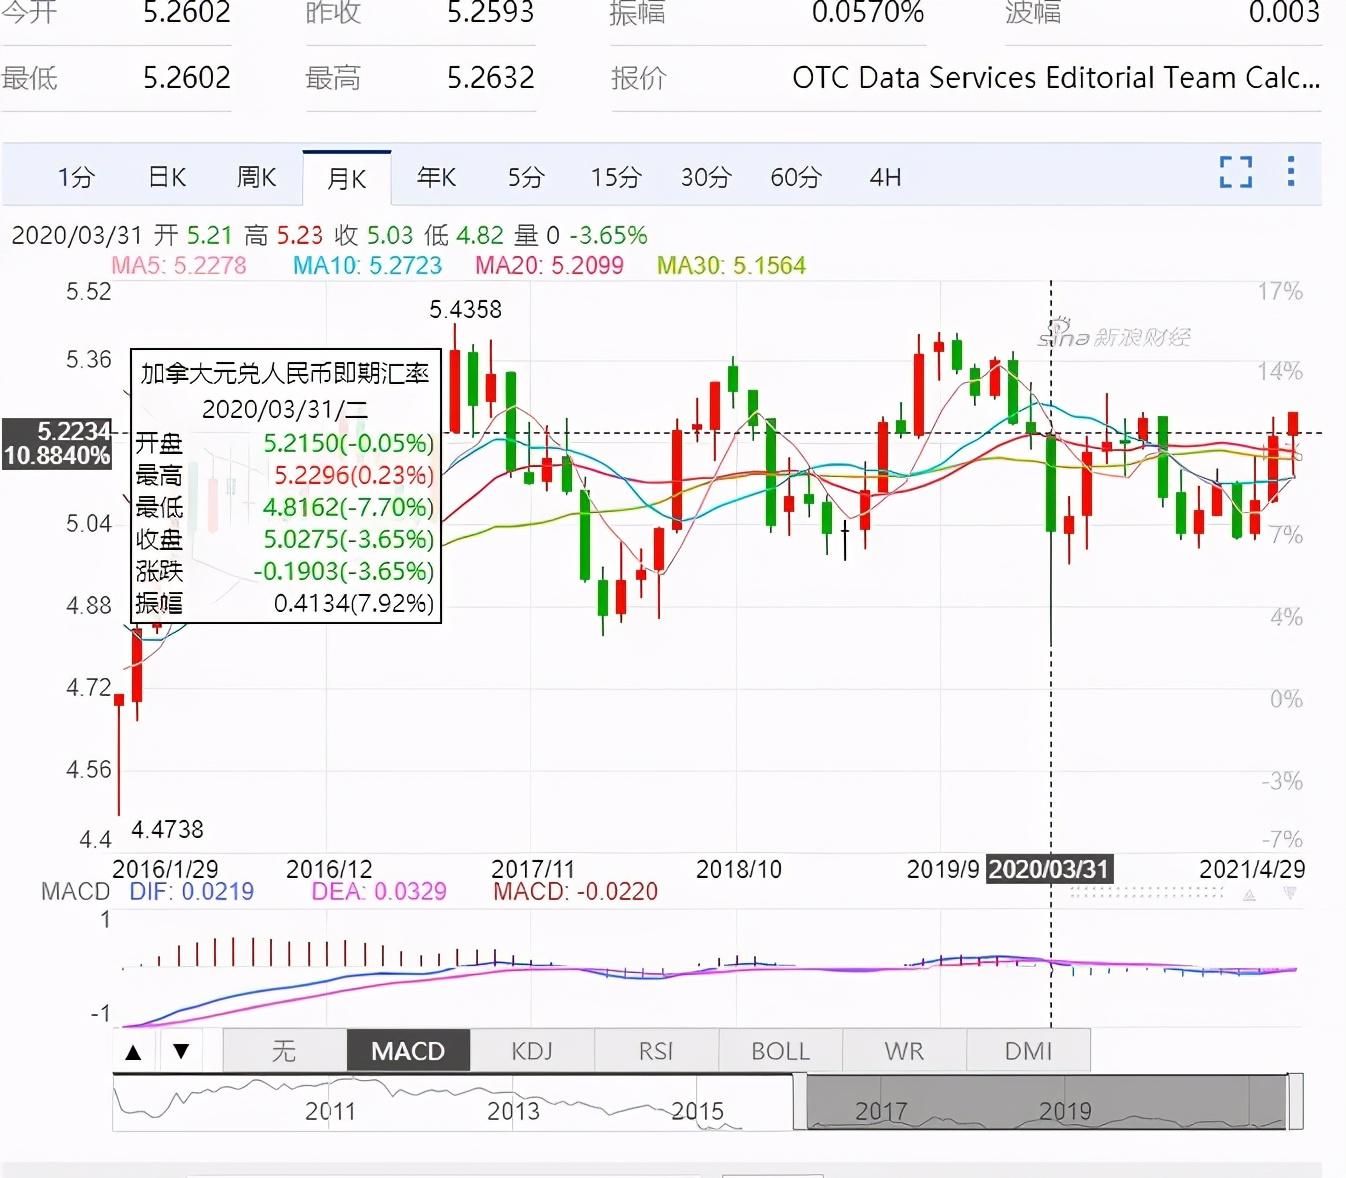Click the MA5: 5.2278 legend
1346x1178 pixels.
tap(179, 265)
